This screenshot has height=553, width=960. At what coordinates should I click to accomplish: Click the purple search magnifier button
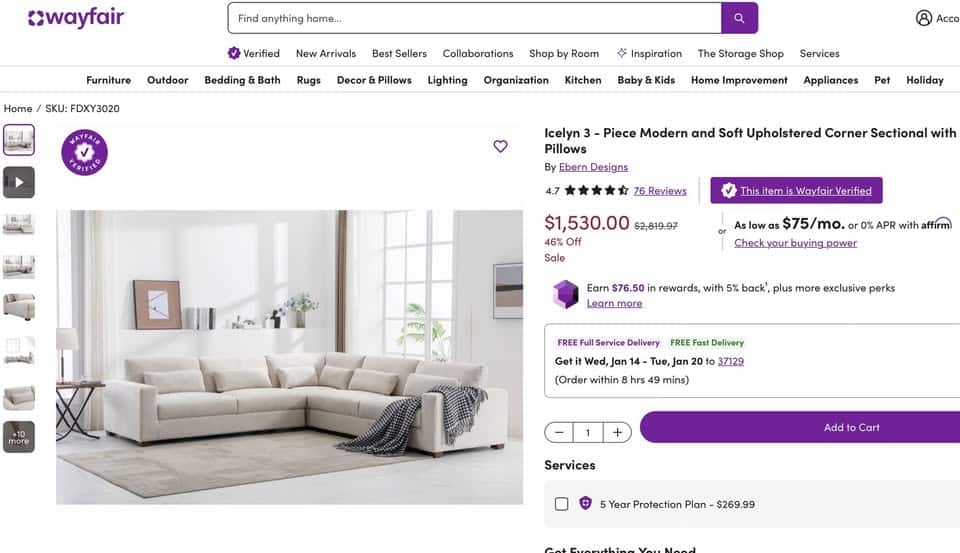(739, 18)
